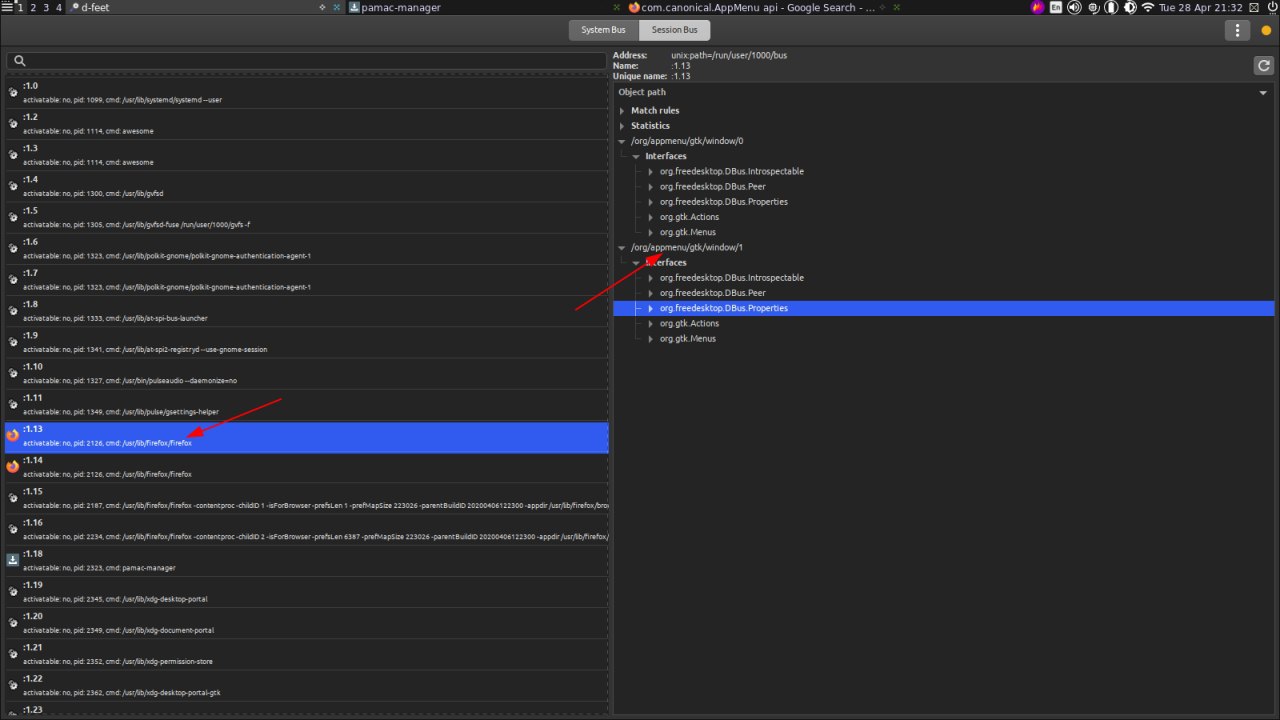
Task: Click Firefox icon of bus :1.13
Action: point(13,435)
